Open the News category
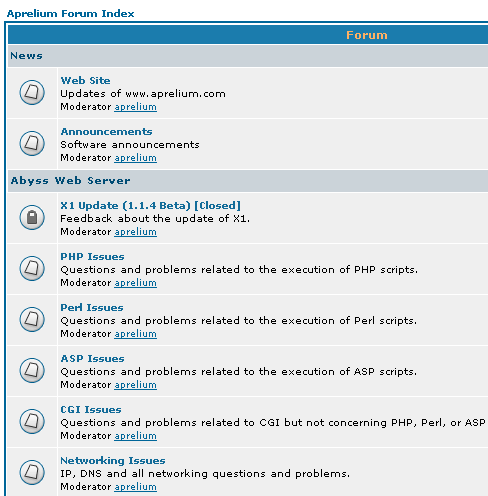The width and height of the screenshot is (488, 496). [26, 56]
